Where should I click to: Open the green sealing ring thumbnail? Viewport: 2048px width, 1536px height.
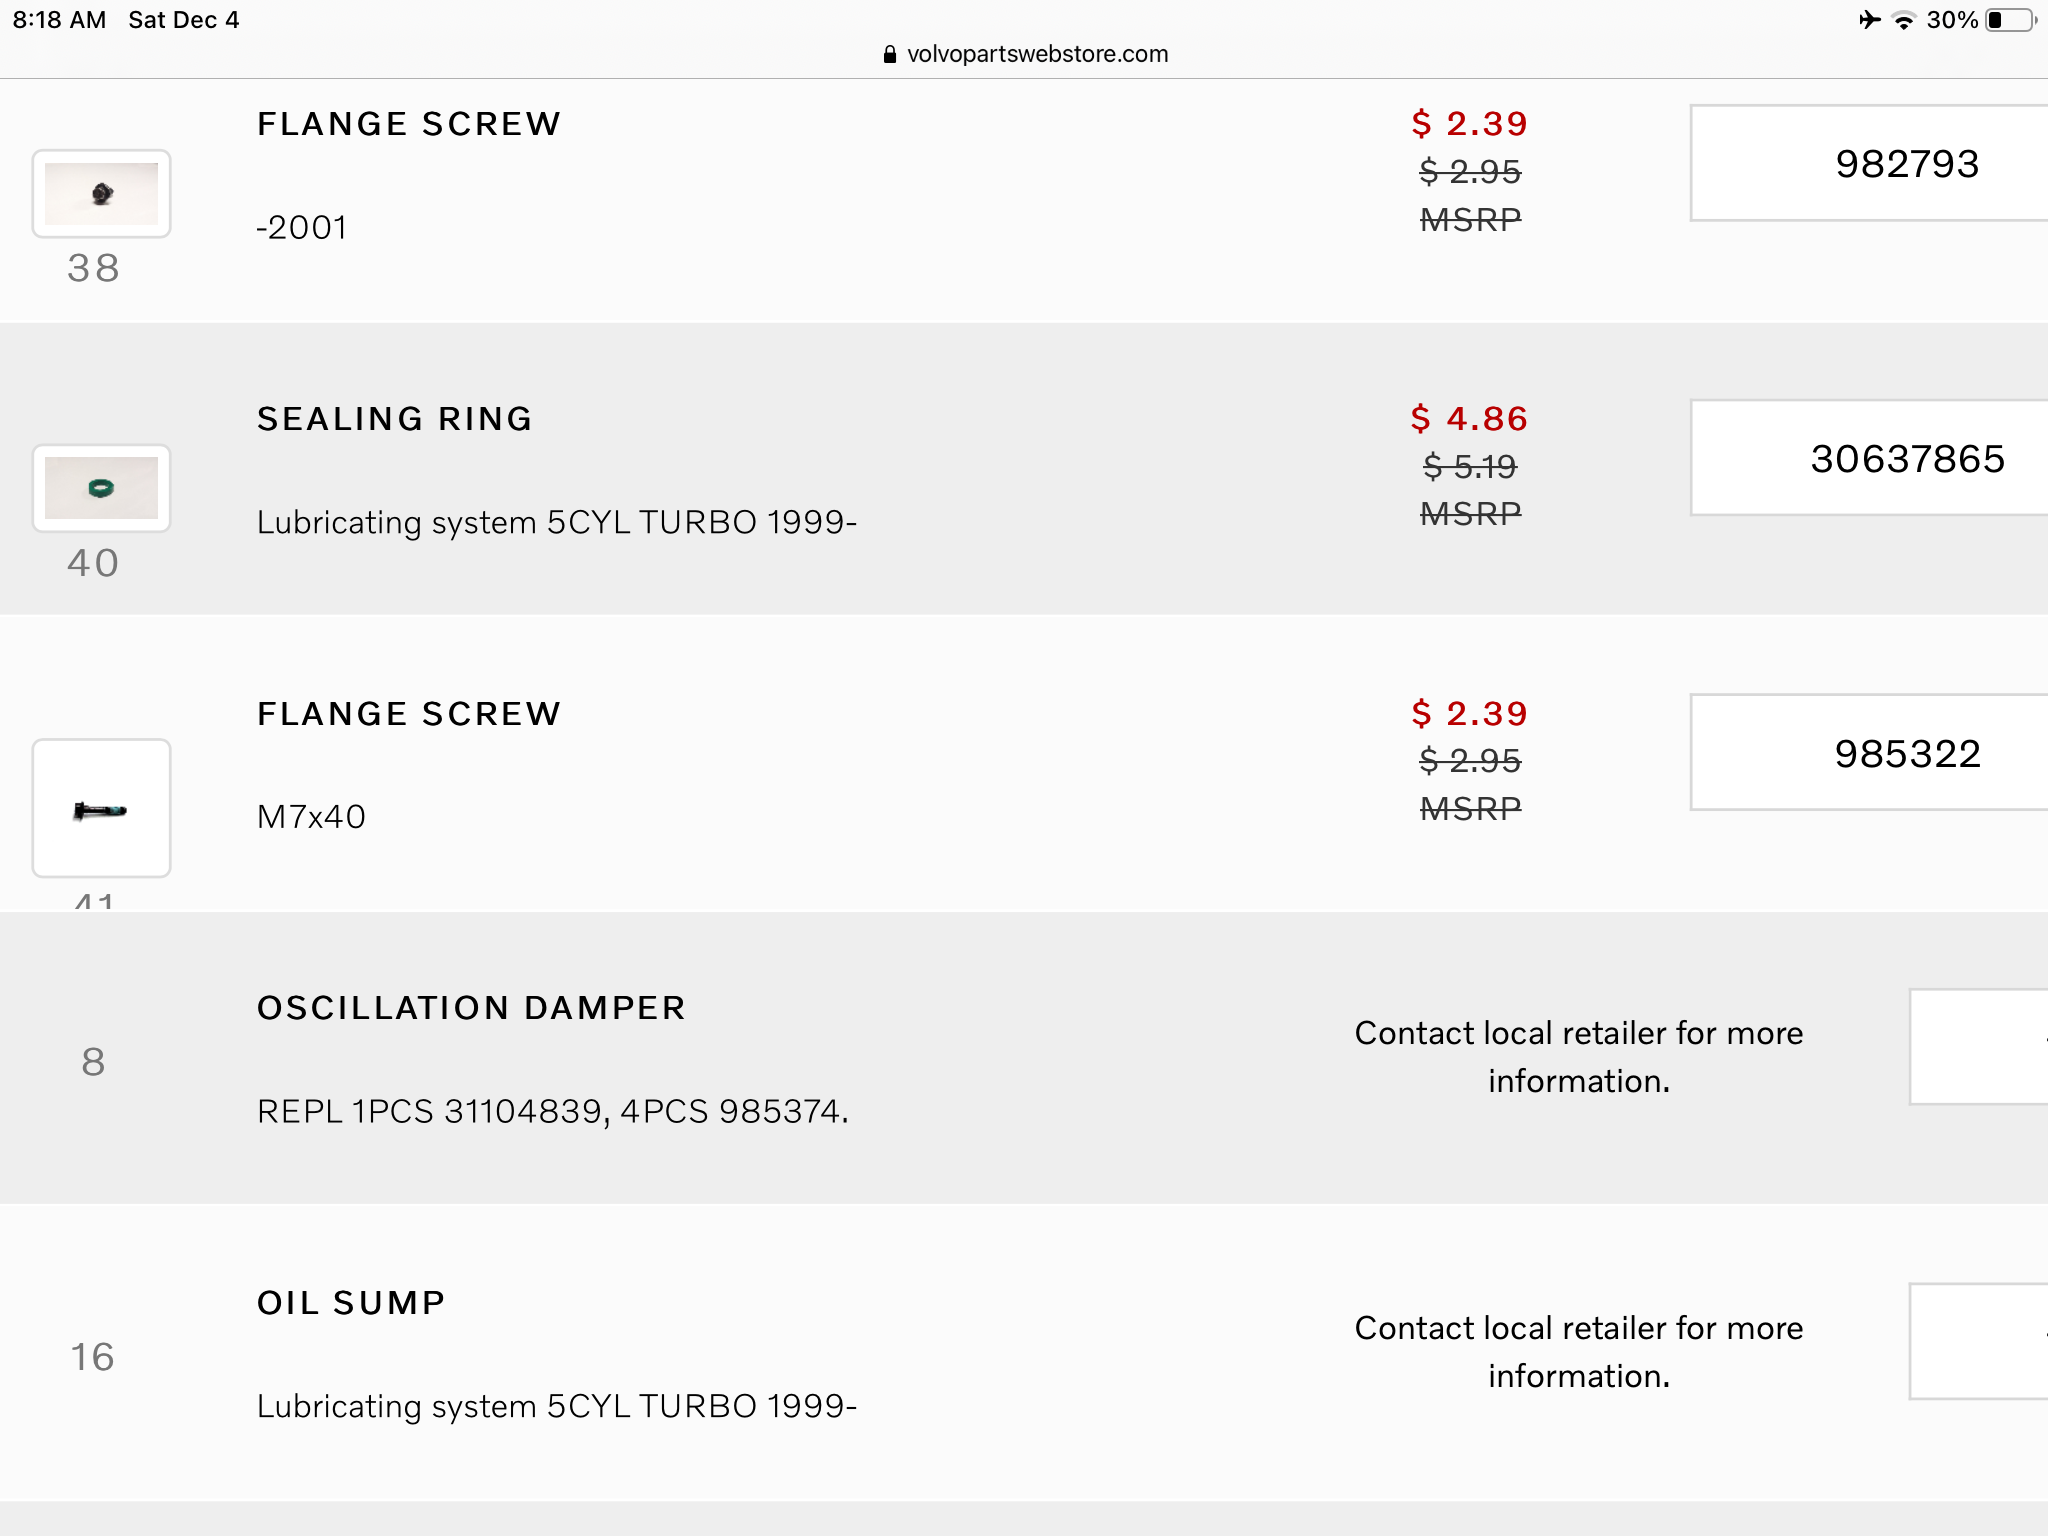[x=101, y=488]
